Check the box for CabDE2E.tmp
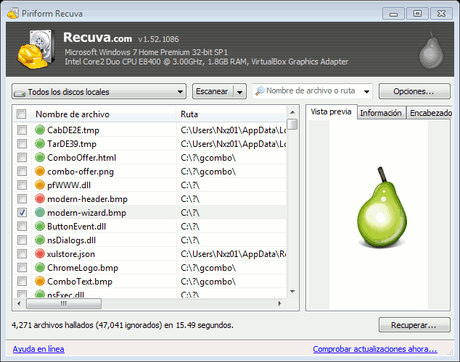The height and width of the screenshot is (362, 460). [x=22, y=130]
